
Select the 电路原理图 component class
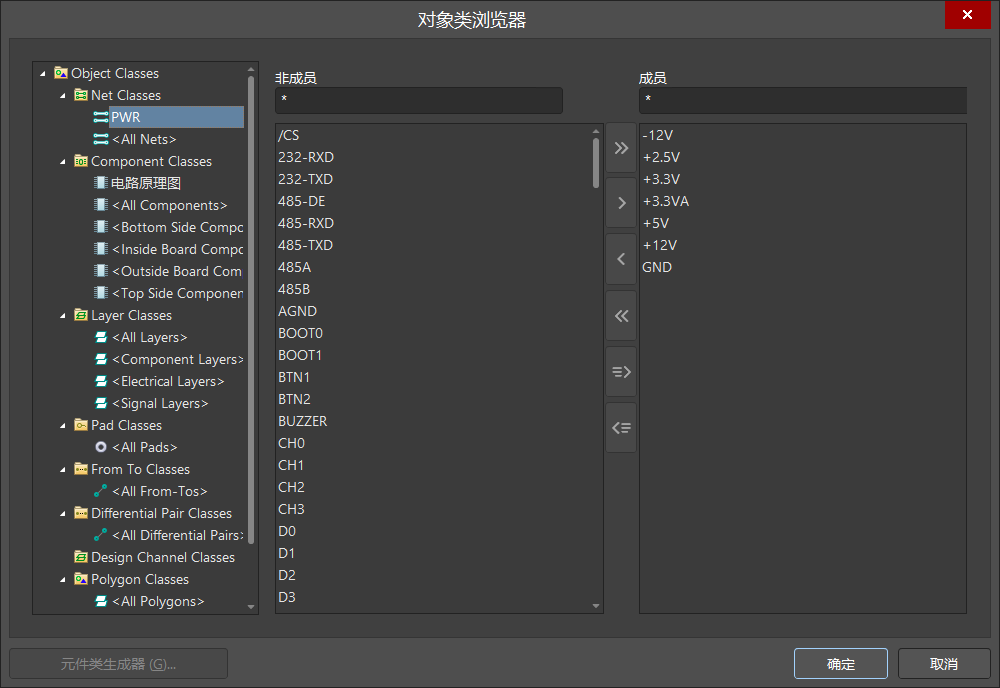tap(145, 183)
